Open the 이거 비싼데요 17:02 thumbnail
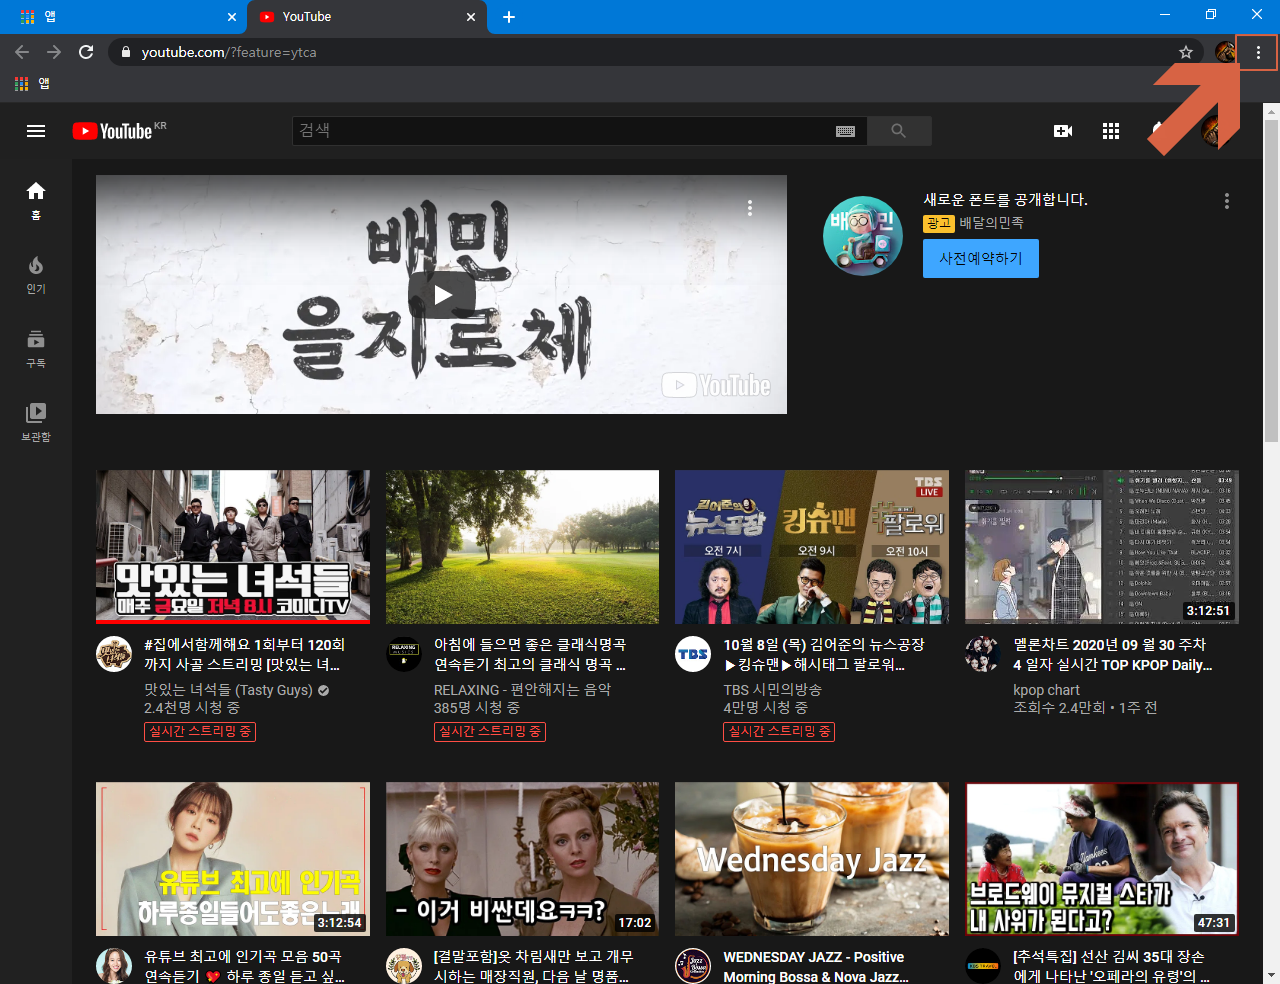Screen dimensions: 1280x984 tap(522, 859)
